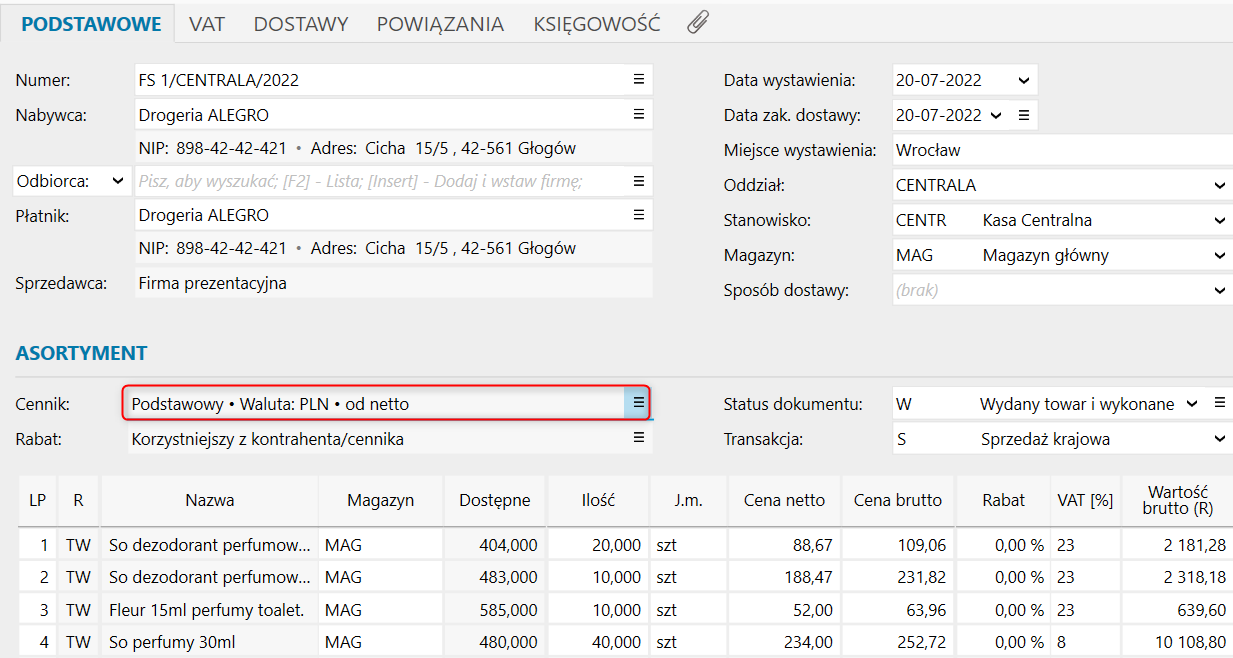Open the Magazyn główny dropdown
Screen dimensions: 1233x658
pyautogui.click(x=1219, y=255)
